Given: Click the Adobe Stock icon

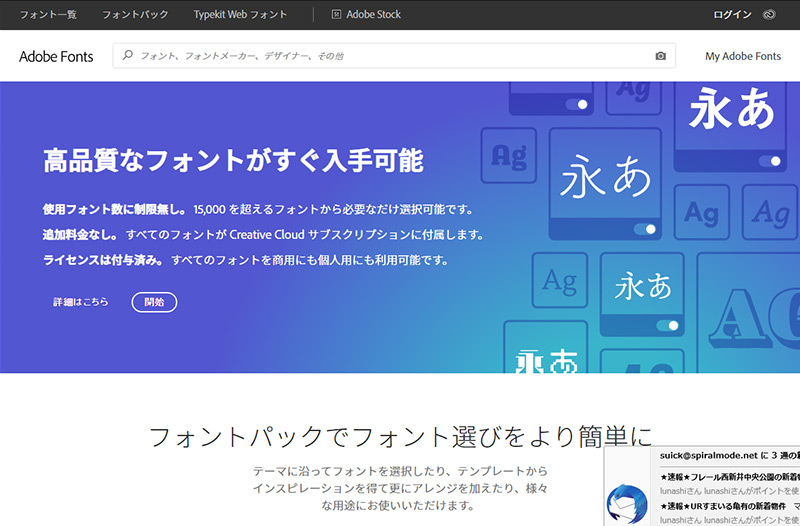Looking at the screenshot, I should [x=336, y=14].
